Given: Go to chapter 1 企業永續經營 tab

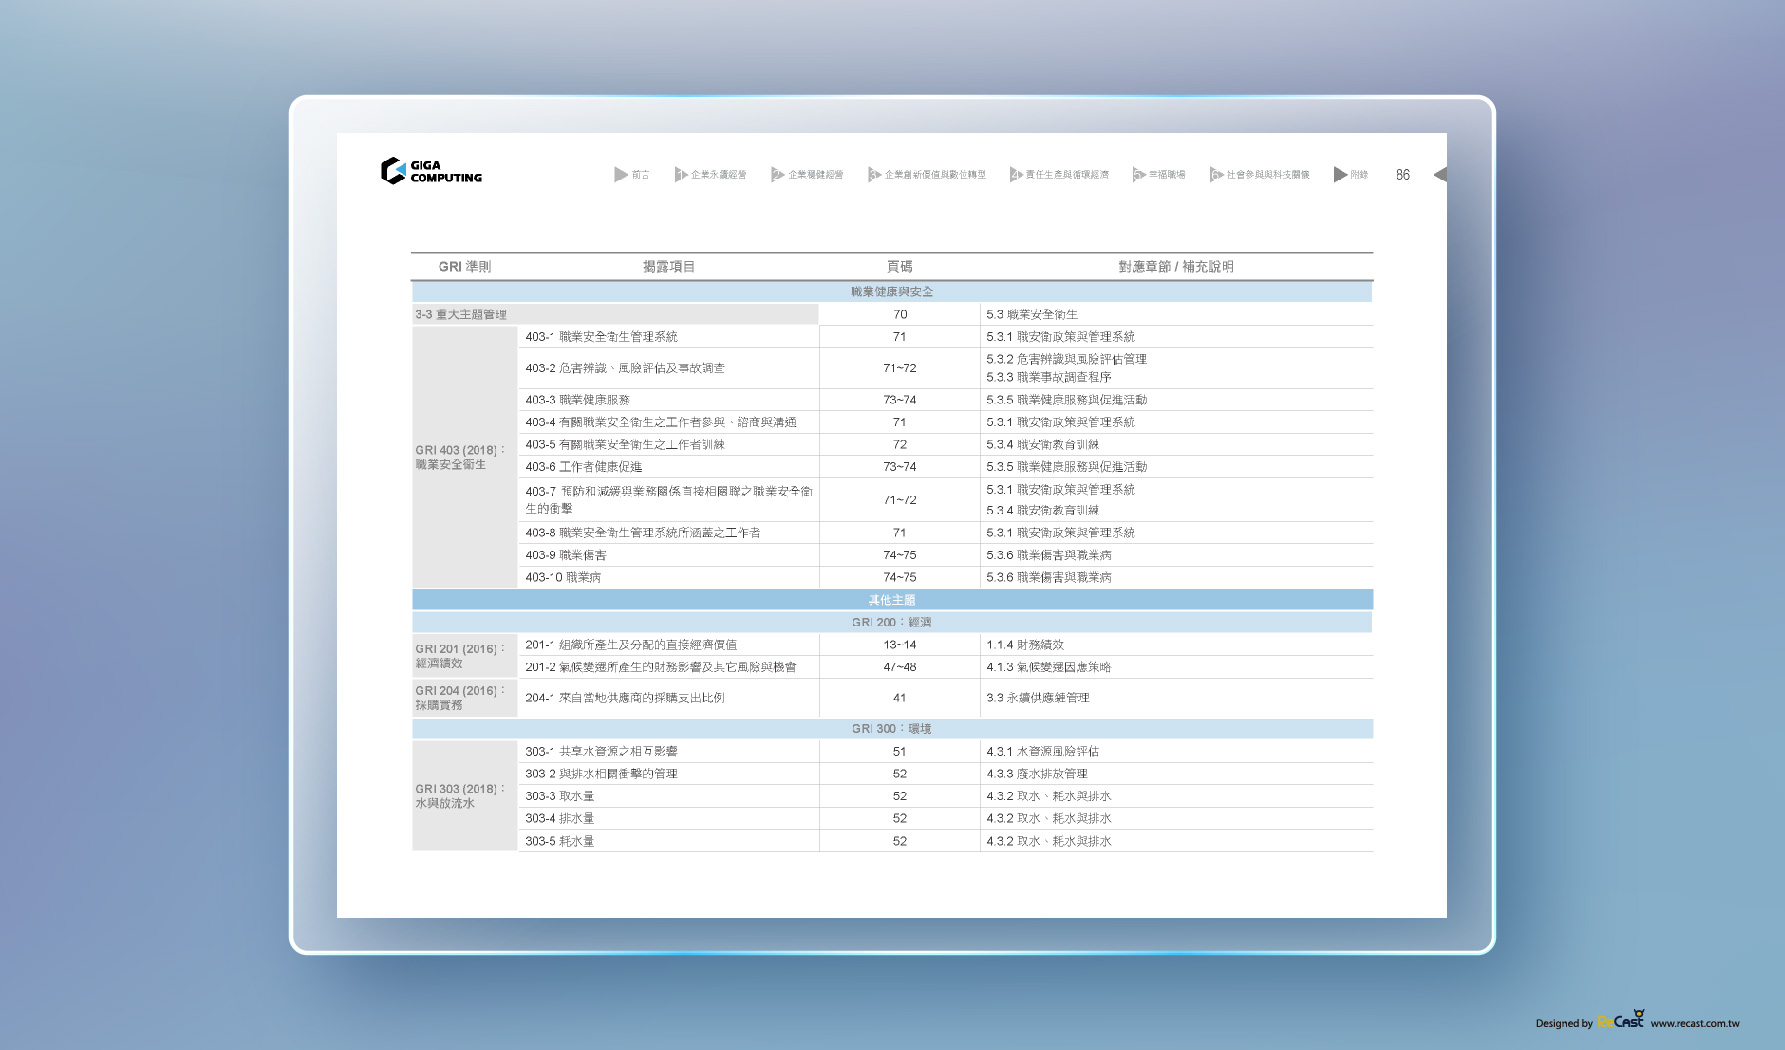Looking at the screenshot, I should pyautogui.click(x=710, y=174).
